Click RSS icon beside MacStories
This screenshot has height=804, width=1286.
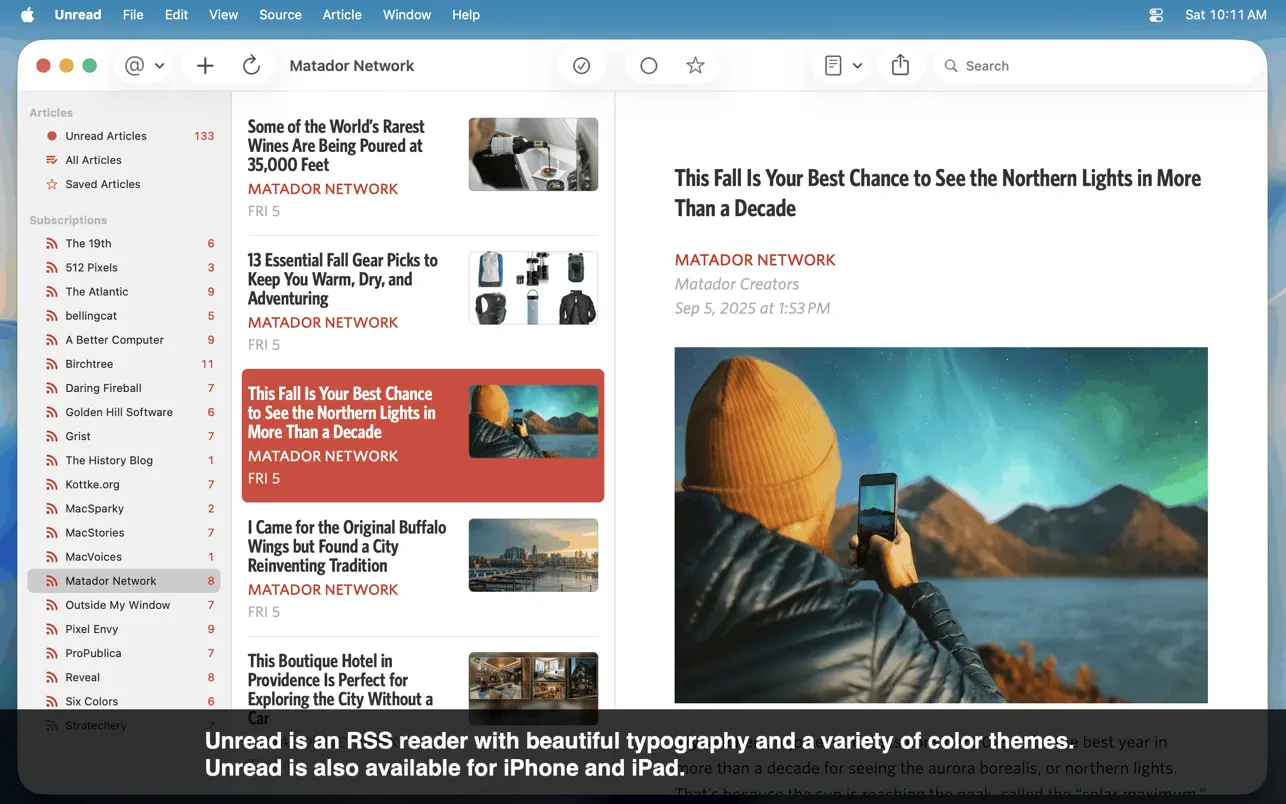(52, 533)
